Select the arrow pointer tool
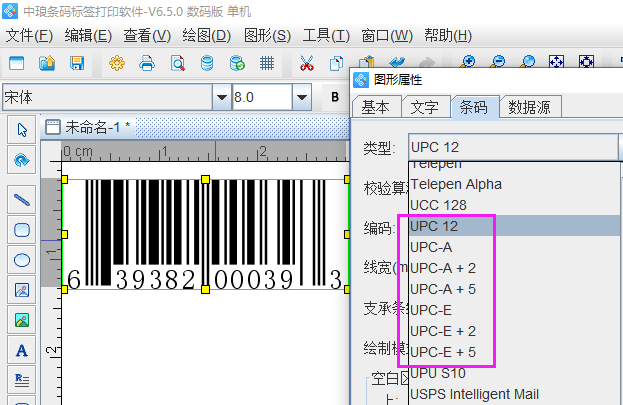The width and height of the screenshot is (623, 405). click(22, 130)
